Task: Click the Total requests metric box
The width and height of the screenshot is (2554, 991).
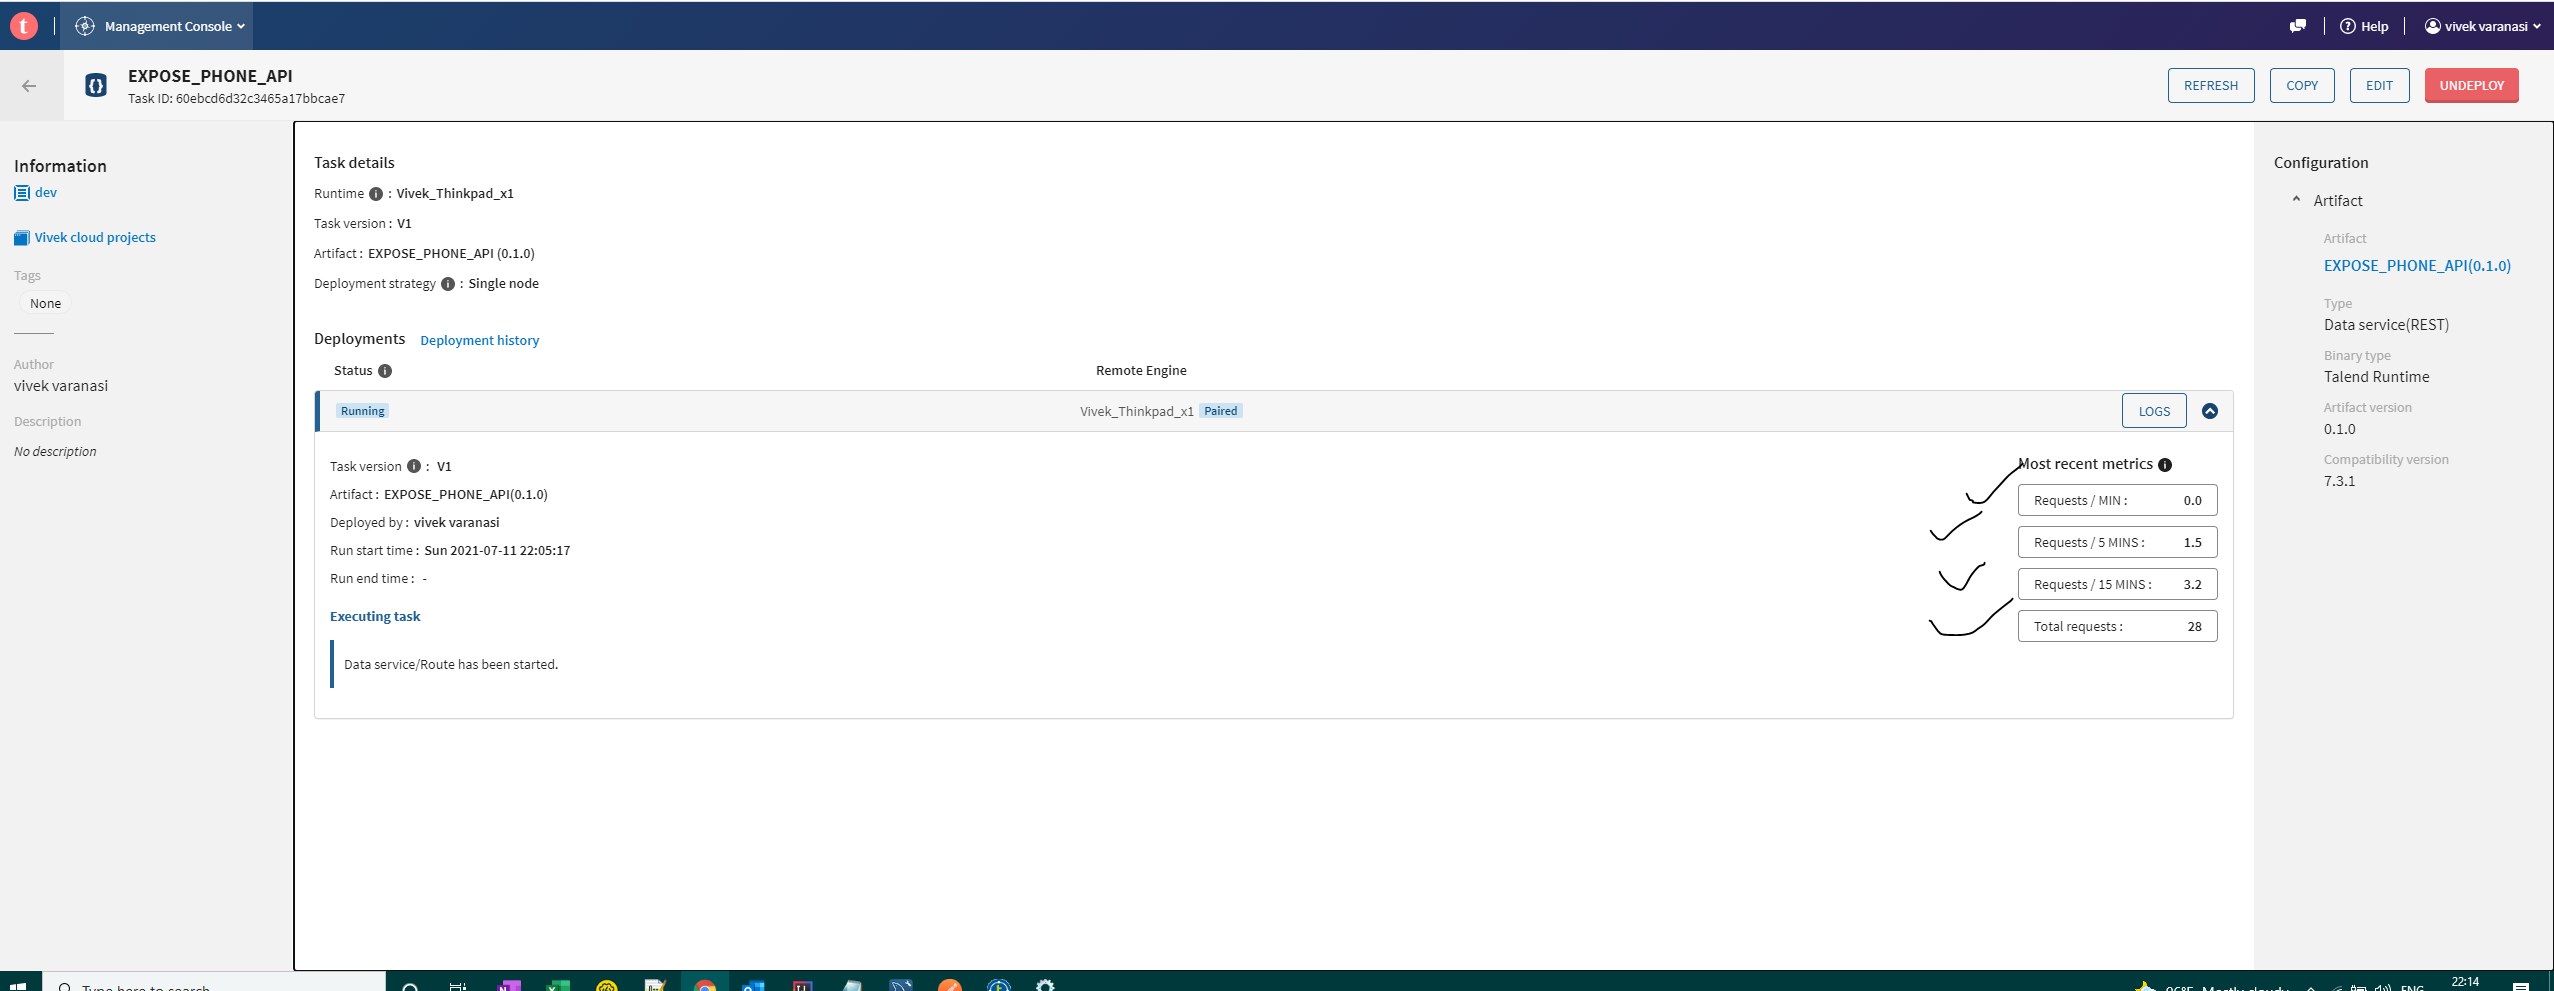Action: 2117,626
